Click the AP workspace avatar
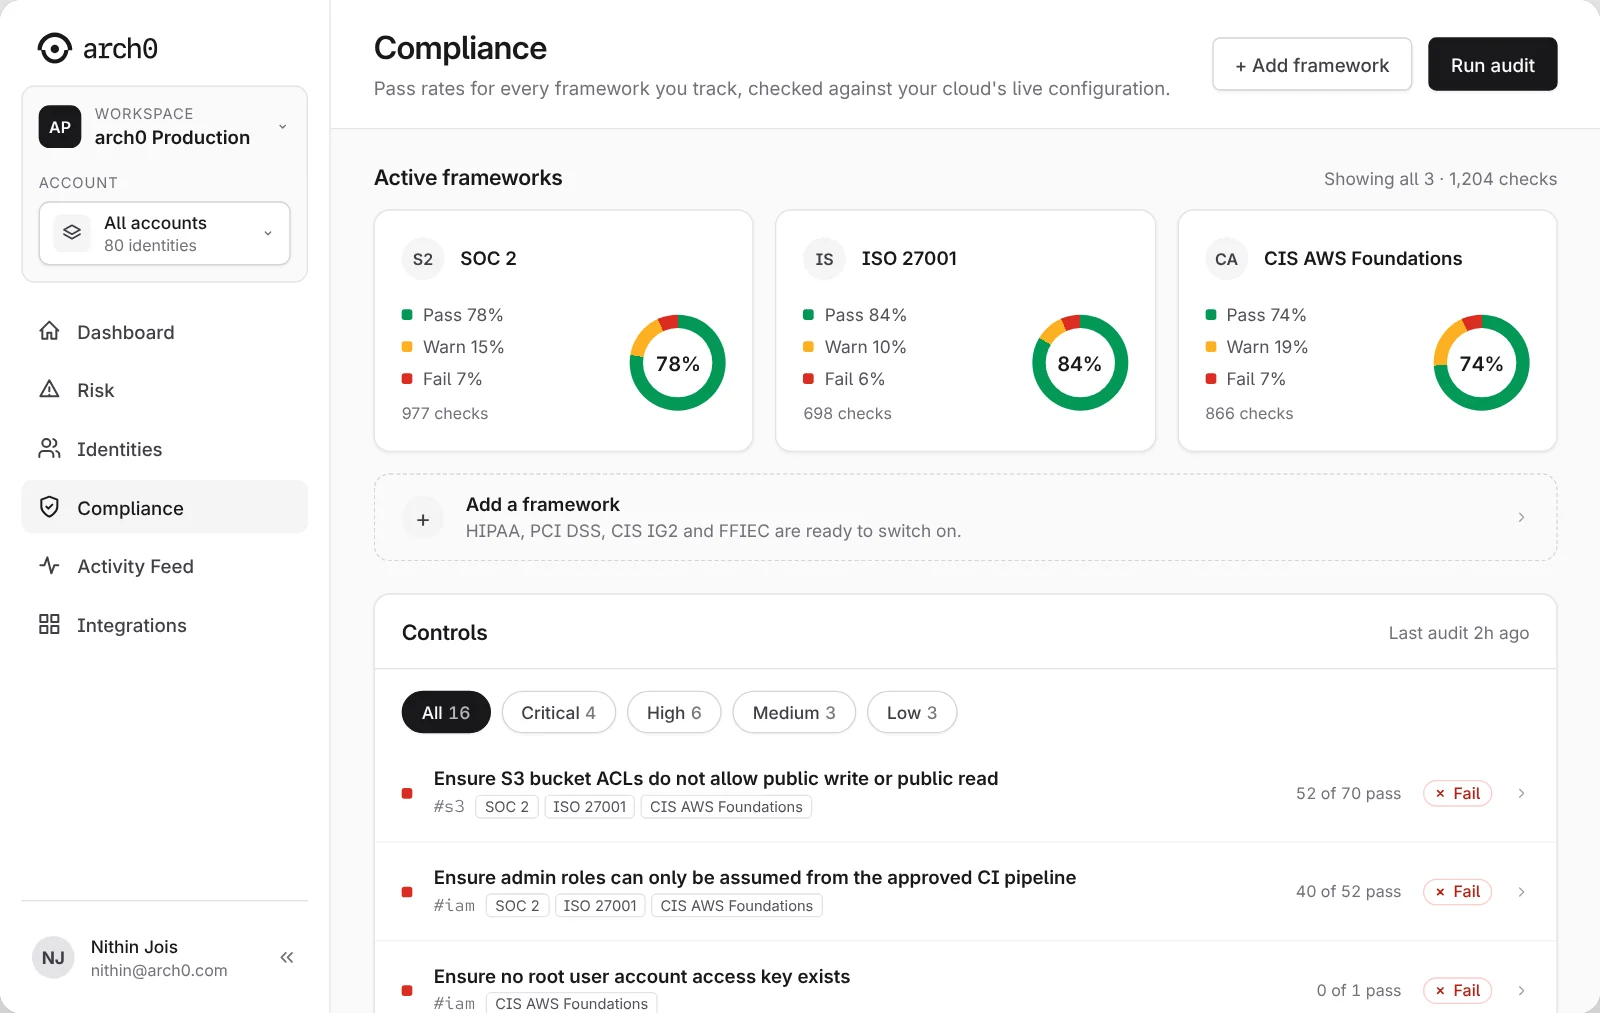The image size is (1600, 1013). coord(60,127)
